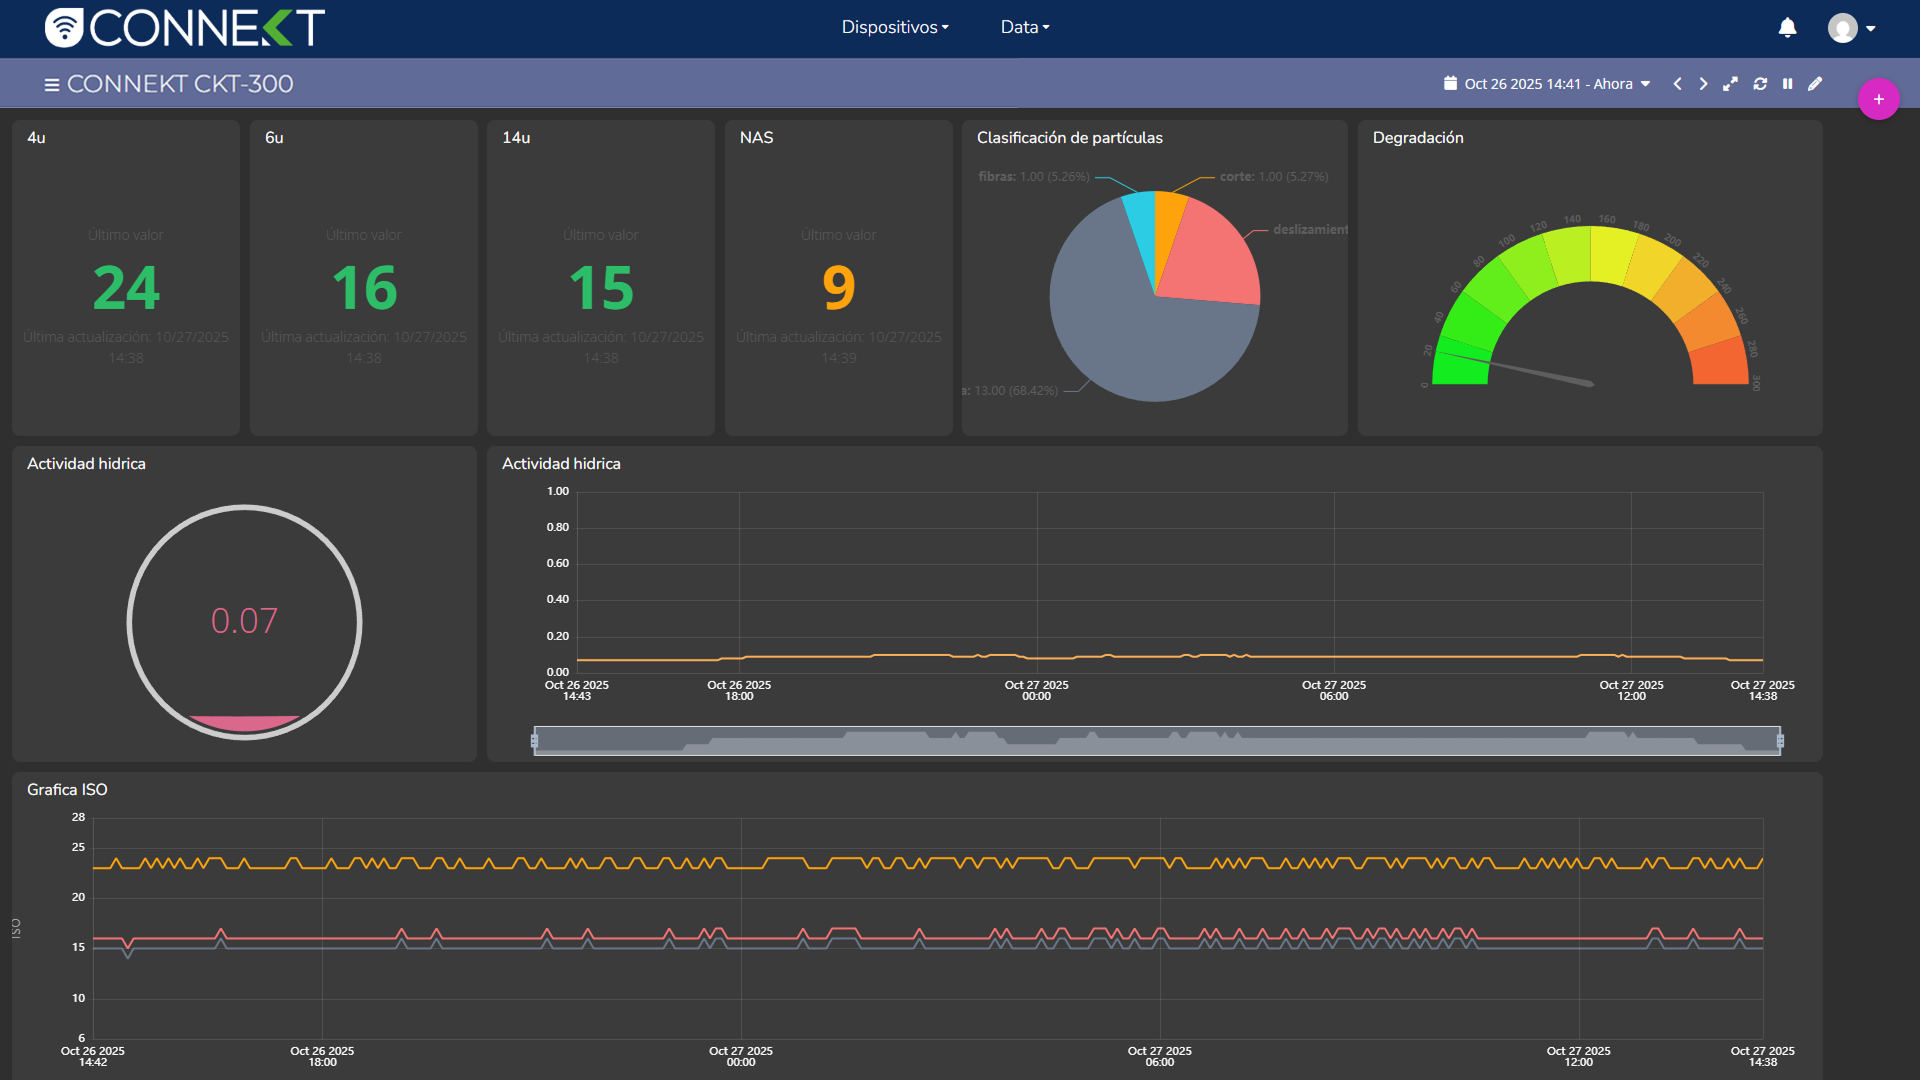Open the notifications bell
This screenshot has width=1920, height=1080.
pos(1787,28)
